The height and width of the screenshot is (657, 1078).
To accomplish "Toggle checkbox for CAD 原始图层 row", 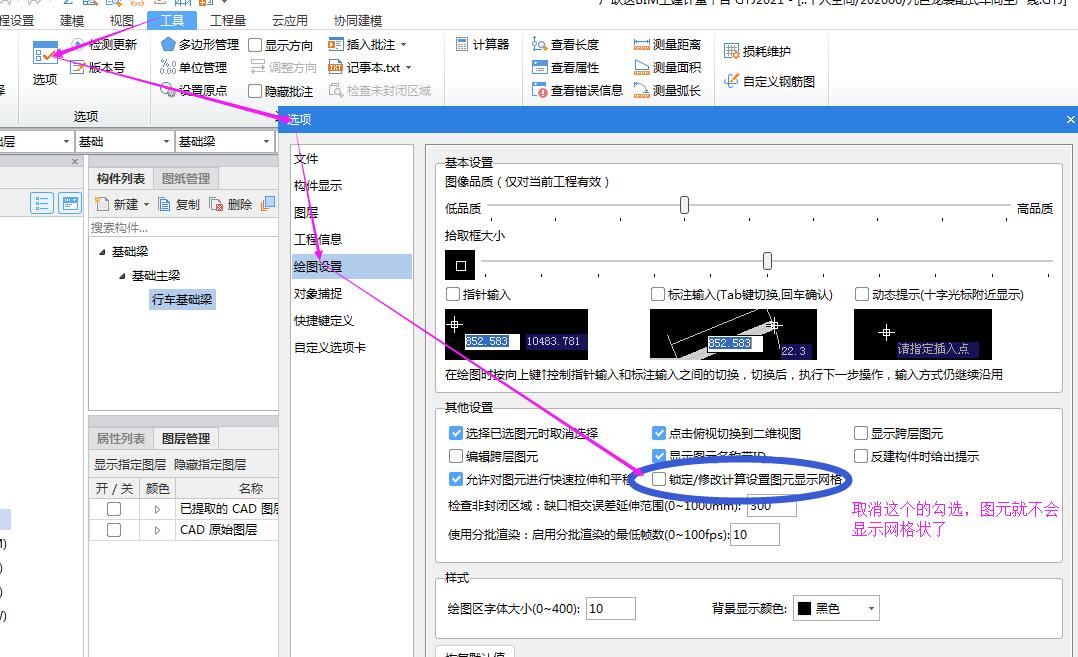I will click(x=114, y=530).
